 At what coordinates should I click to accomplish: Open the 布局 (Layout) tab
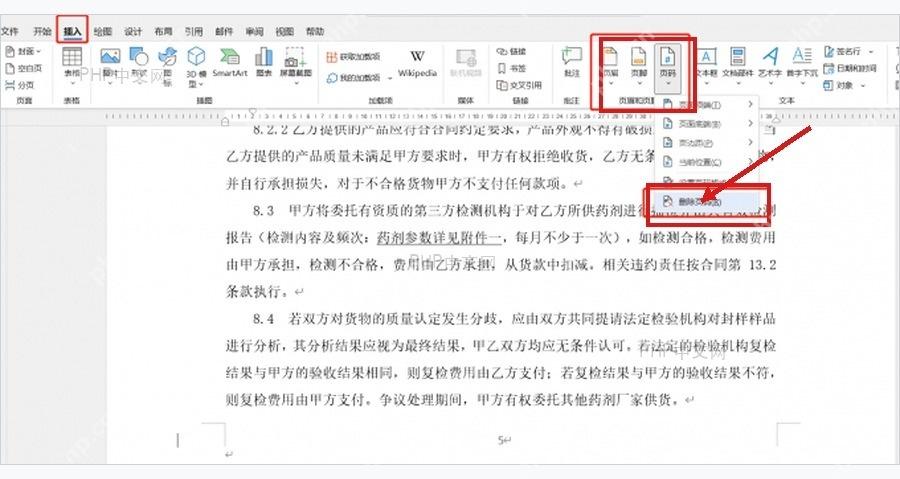(164, 32)
